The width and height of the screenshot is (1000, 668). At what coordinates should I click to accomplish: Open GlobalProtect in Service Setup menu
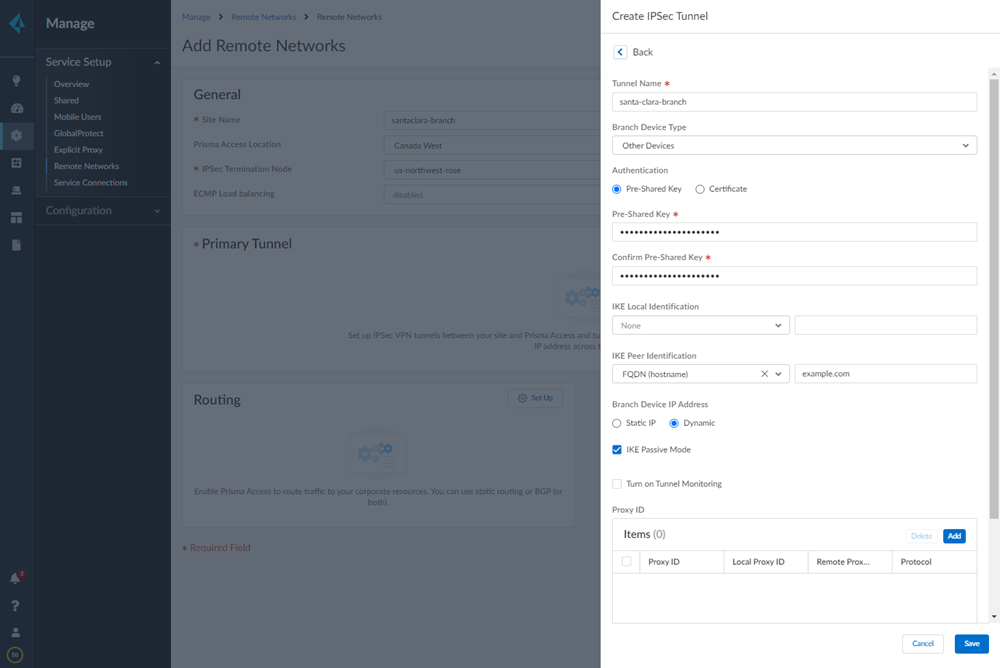79,133
